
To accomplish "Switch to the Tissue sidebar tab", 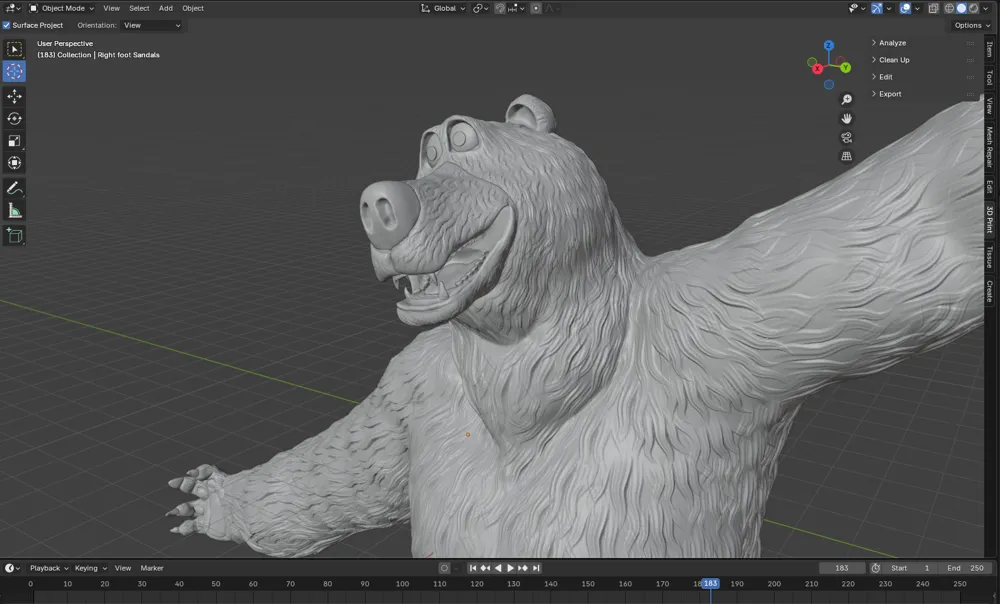I will [990, 257].
